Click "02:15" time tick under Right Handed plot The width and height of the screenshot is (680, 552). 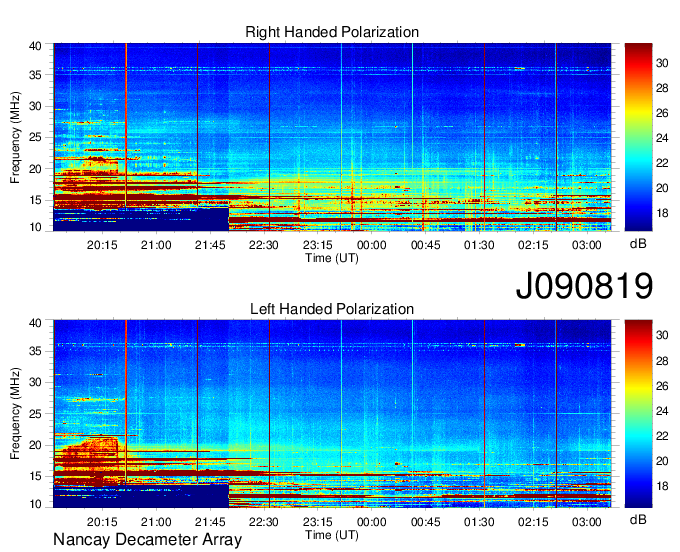click(x=533, y=245)
